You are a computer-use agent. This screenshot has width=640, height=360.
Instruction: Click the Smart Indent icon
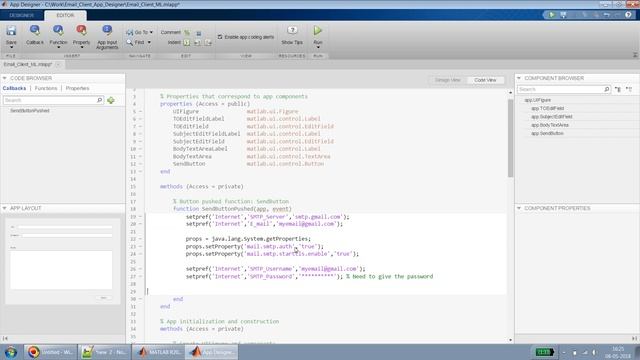click(x=187, y=42)
